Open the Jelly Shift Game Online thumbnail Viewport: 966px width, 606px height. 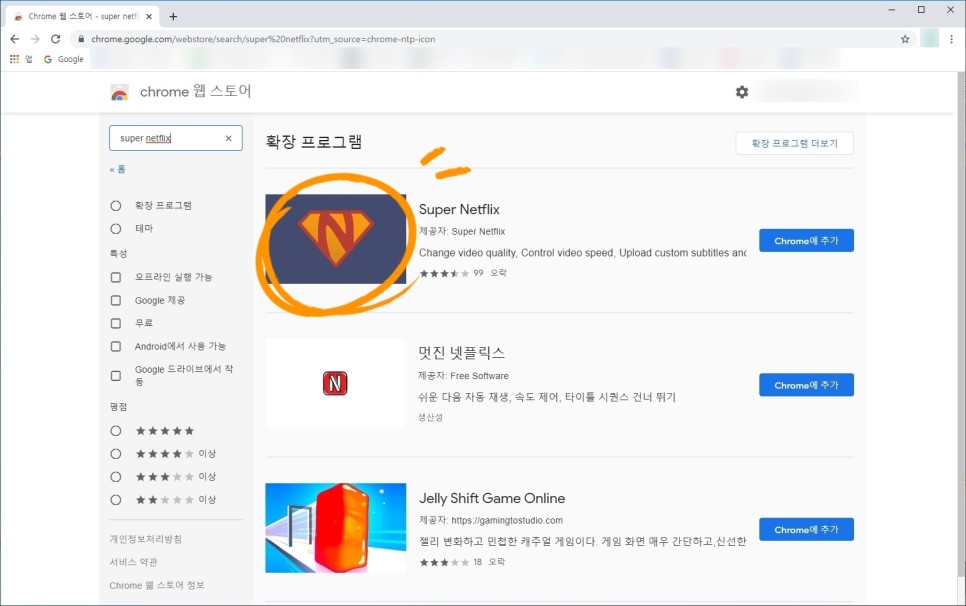click(x=336, y=528)
